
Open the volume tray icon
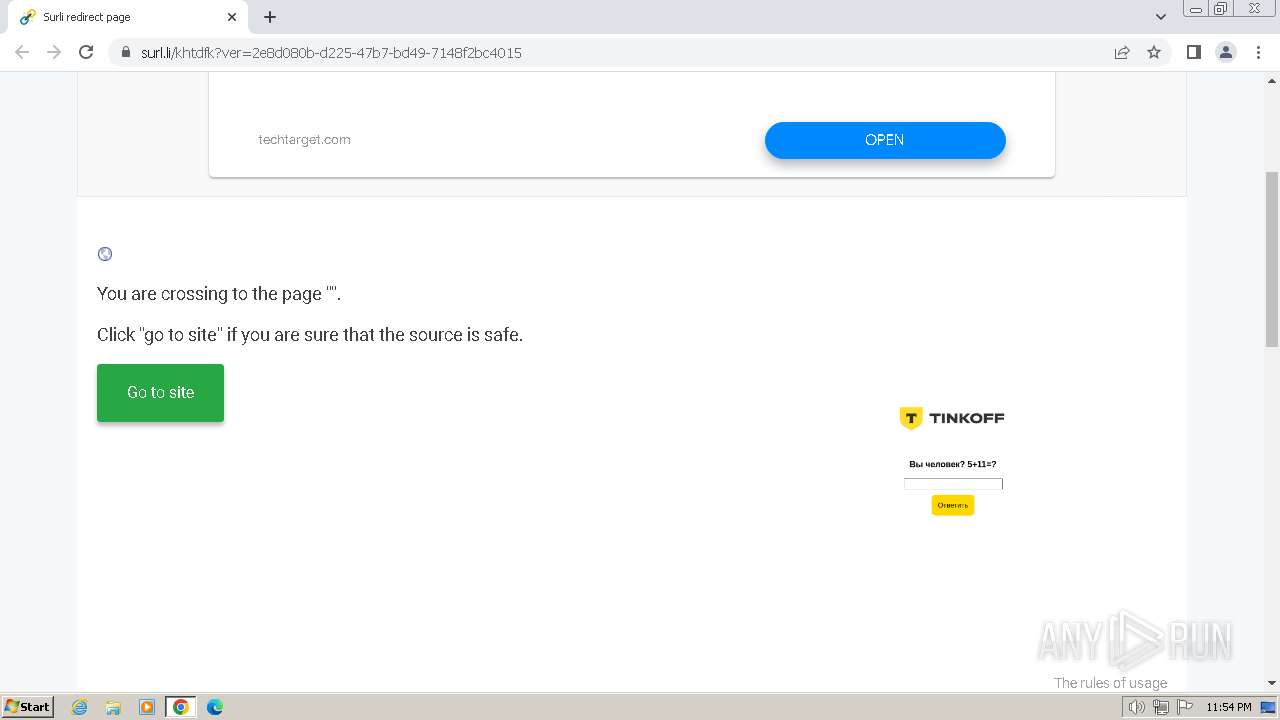tap(1137, 707)
